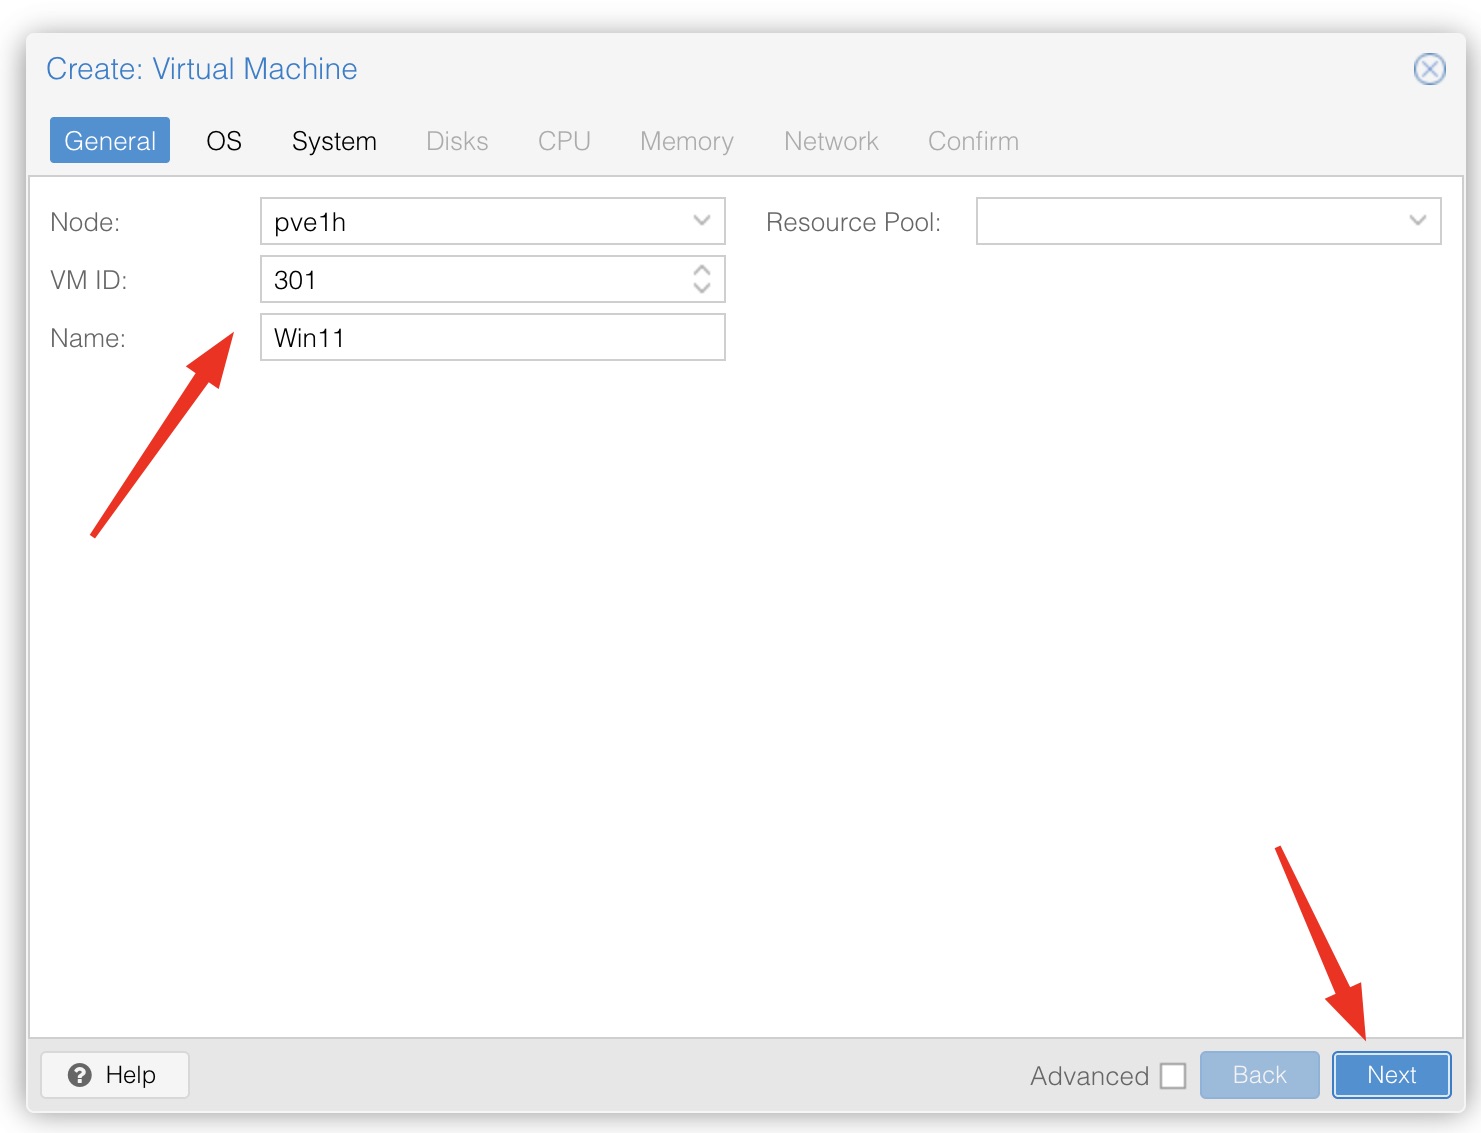
Task: Select the Network tab
Action: pyautogui.click(x=831, y=141)
